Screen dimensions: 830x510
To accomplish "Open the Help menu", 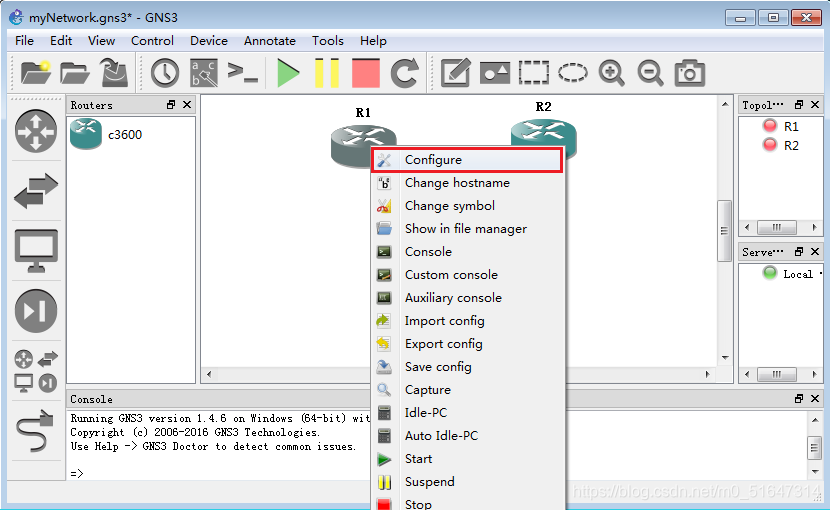I will click(373, 41).
